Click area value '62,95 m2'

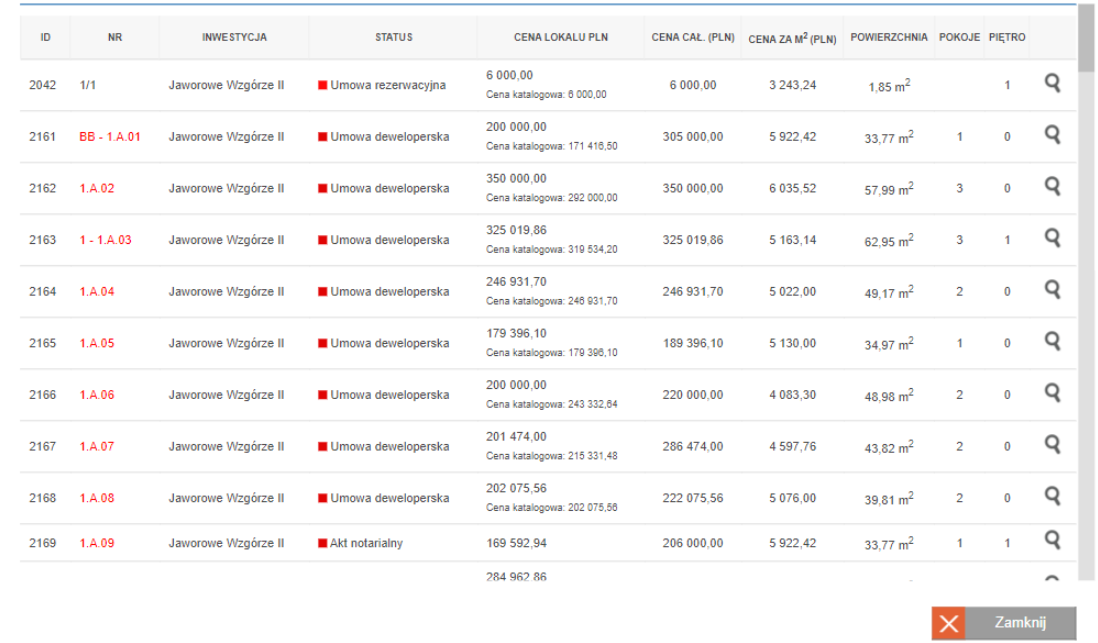(889, 240)
